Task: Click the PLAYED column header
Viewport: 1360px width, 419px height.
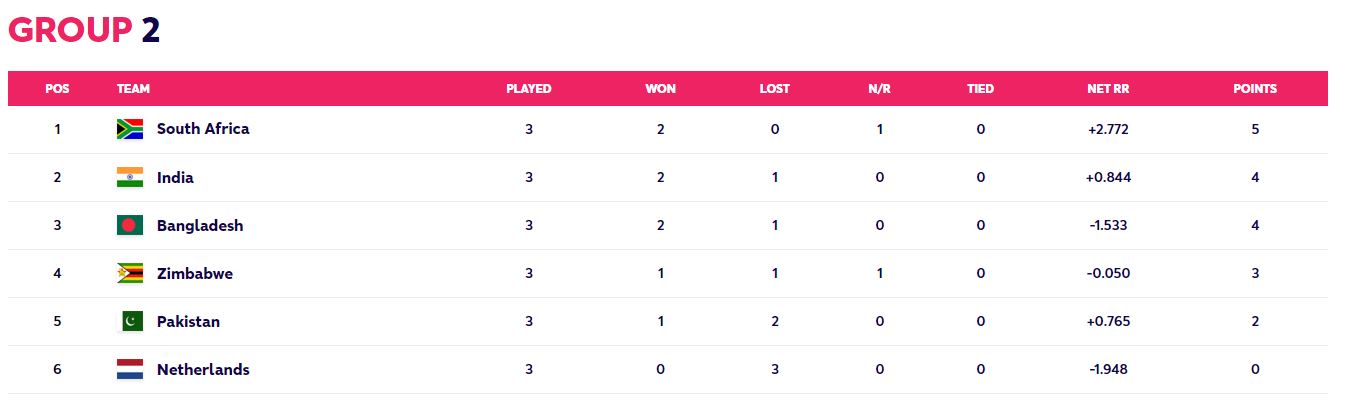Action: click(528, 89)
